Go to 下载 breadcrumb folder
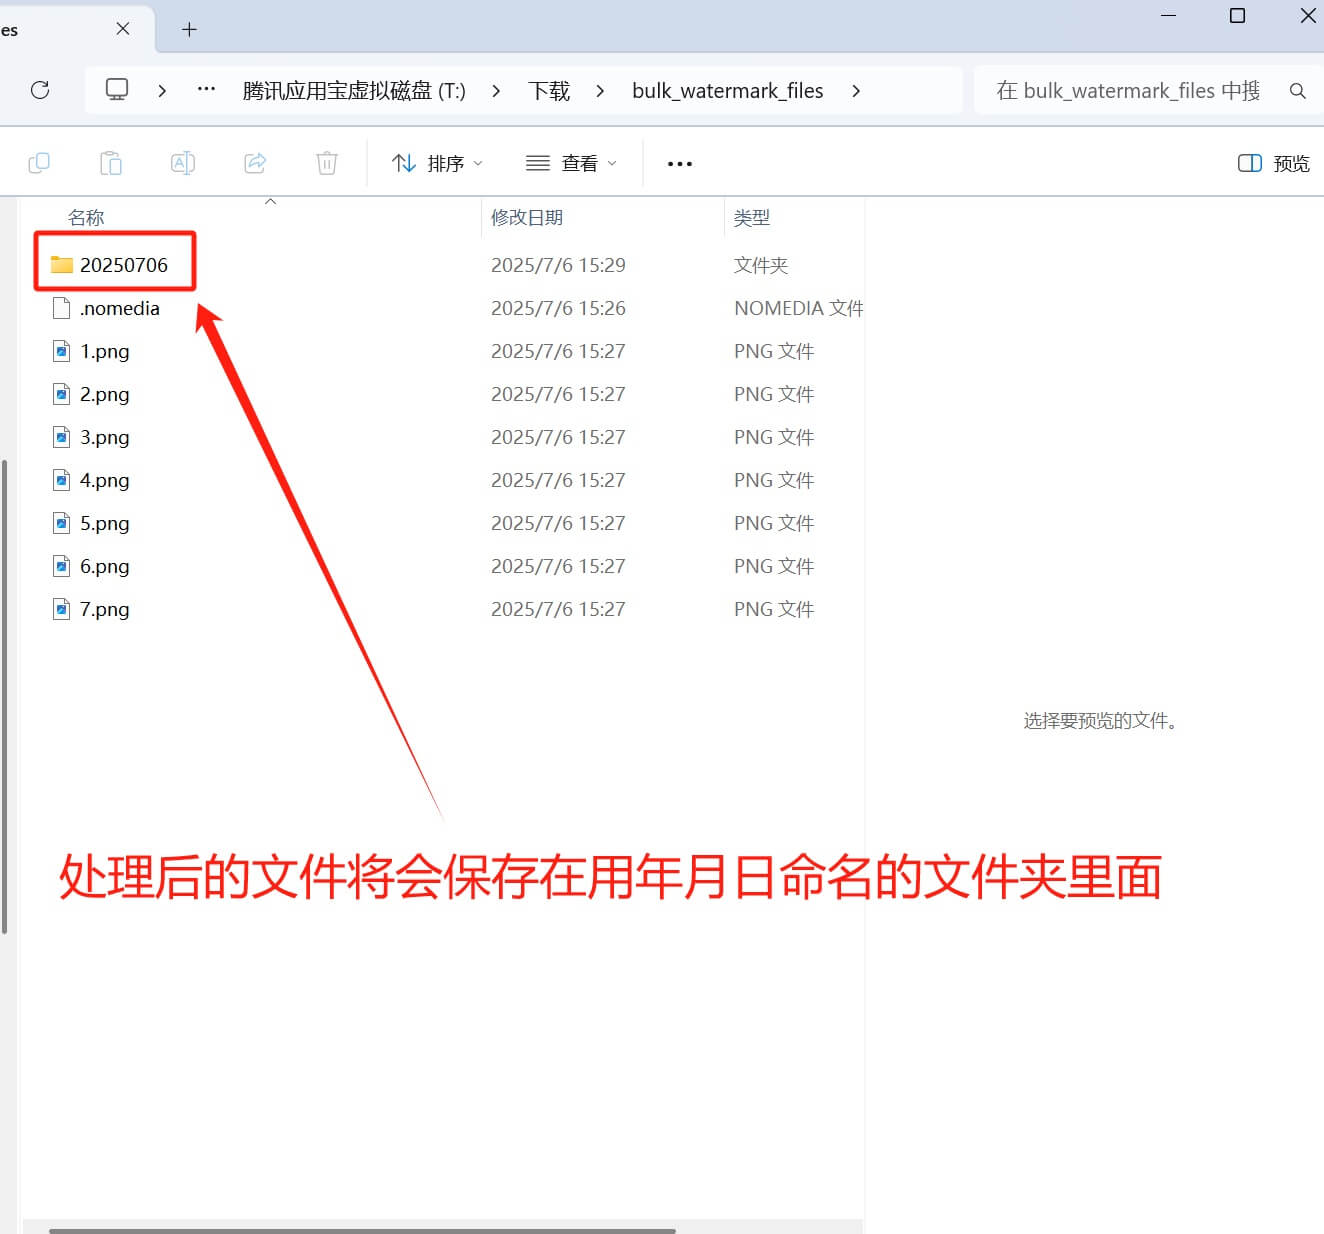 [549, 91]
